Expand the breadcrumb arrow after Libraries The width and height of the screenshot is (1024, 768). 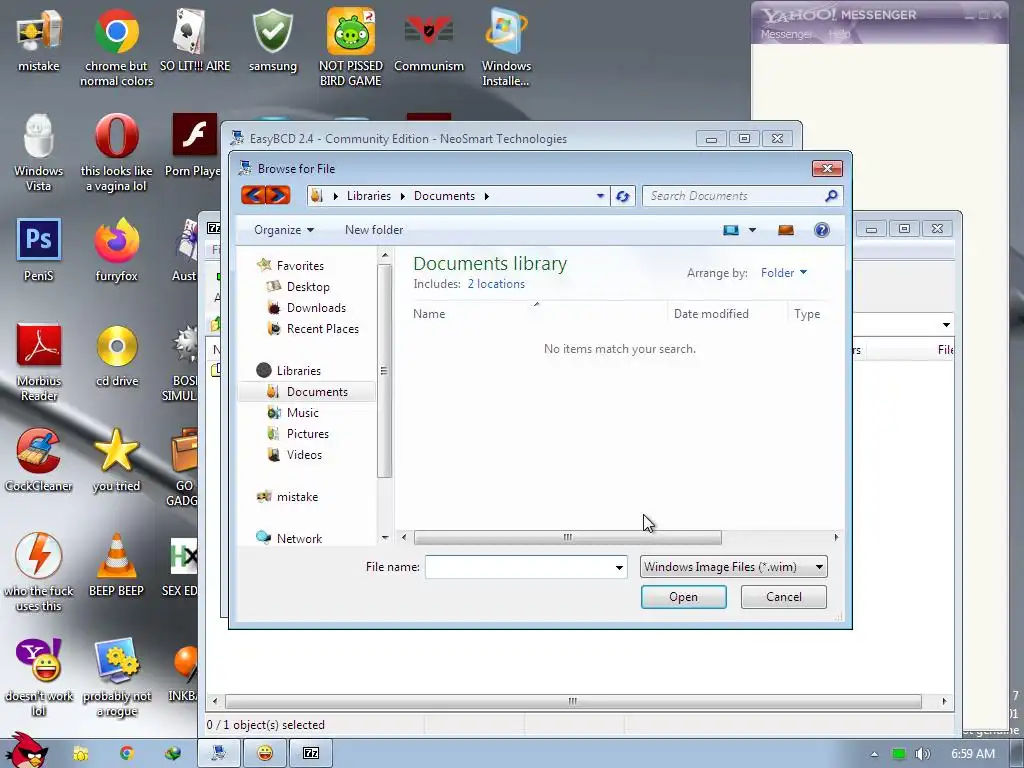(402, 196)
